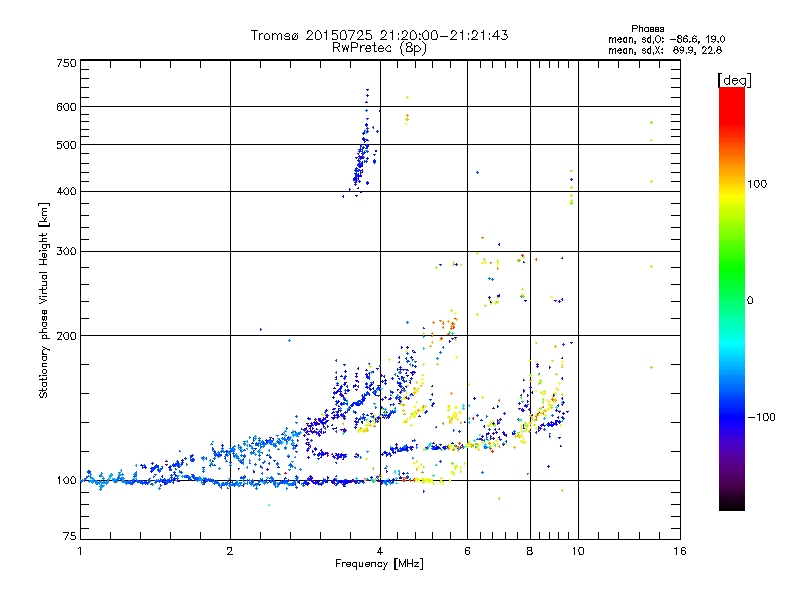The image size is (800, 600).
Task: Click the '[deg]' colorbar unit label
Action: click(x=734, y=80)
